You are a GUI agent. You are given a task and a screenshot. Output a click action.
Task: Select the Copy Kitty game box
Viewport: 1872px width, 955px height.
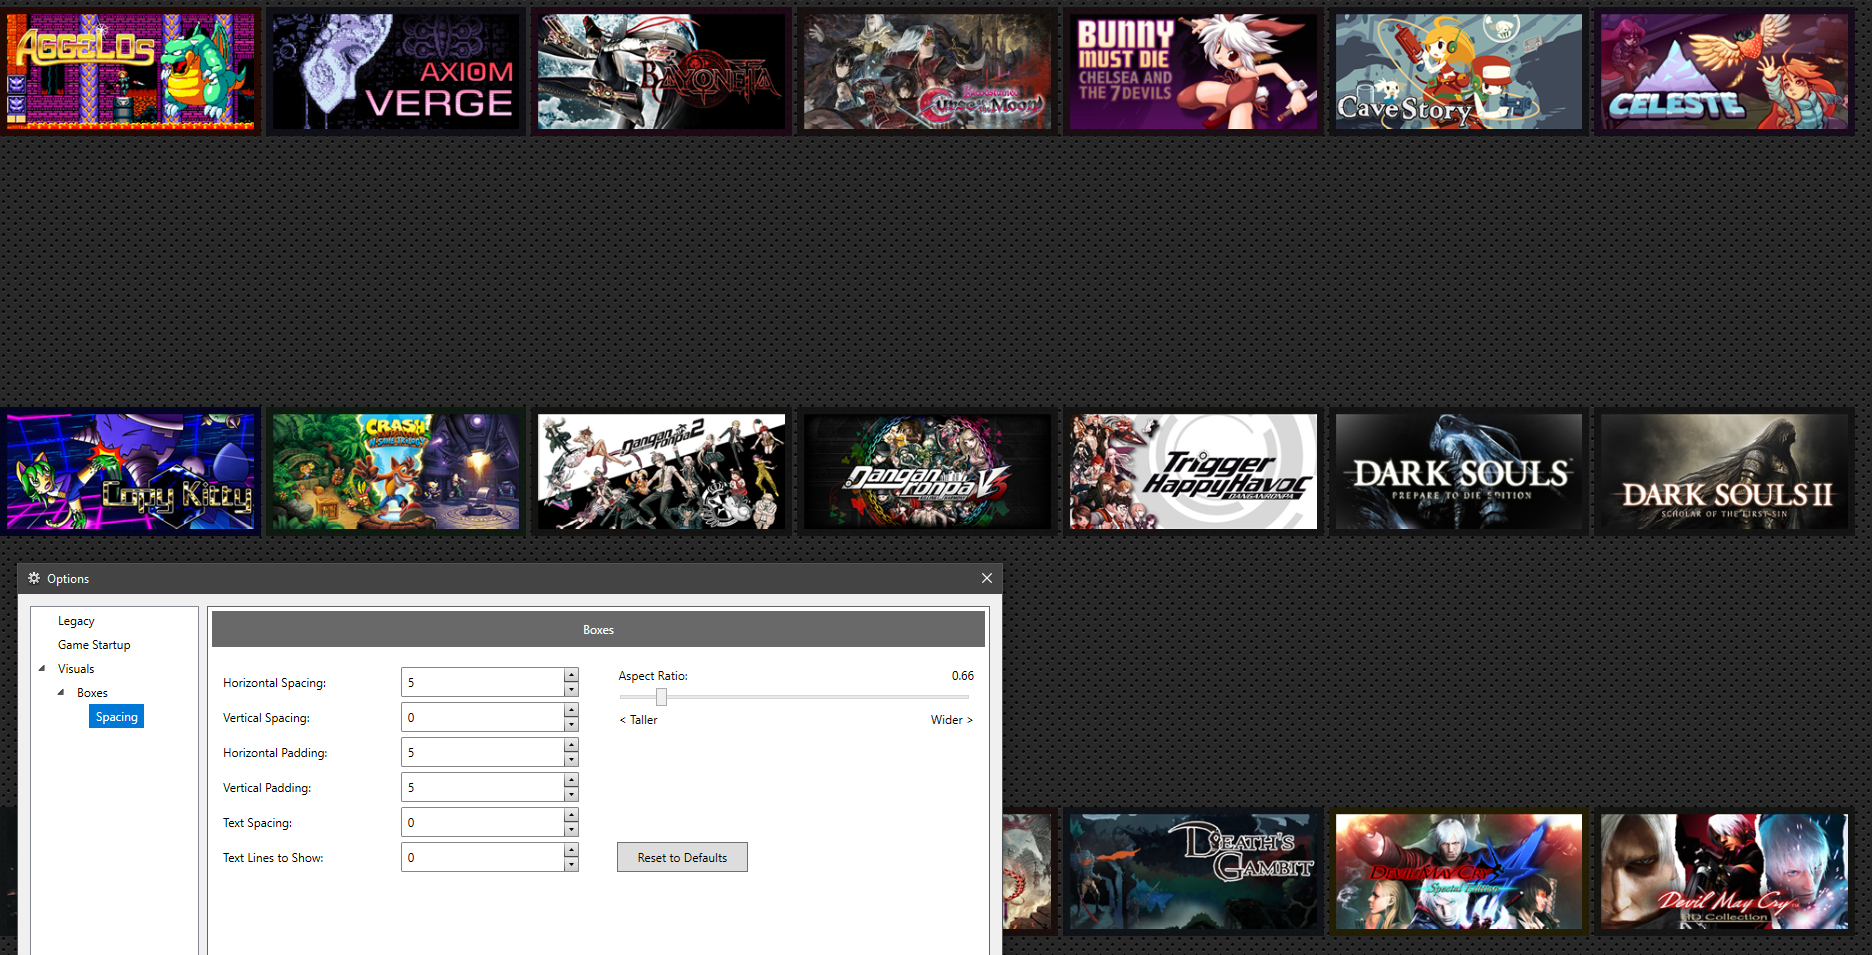[x=131, y=471]
